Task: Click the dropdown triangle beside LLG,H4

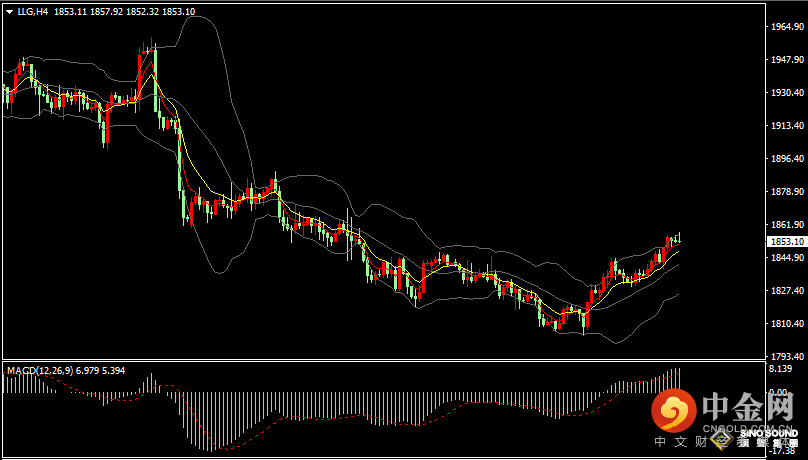Action: [x=9, y=11]
